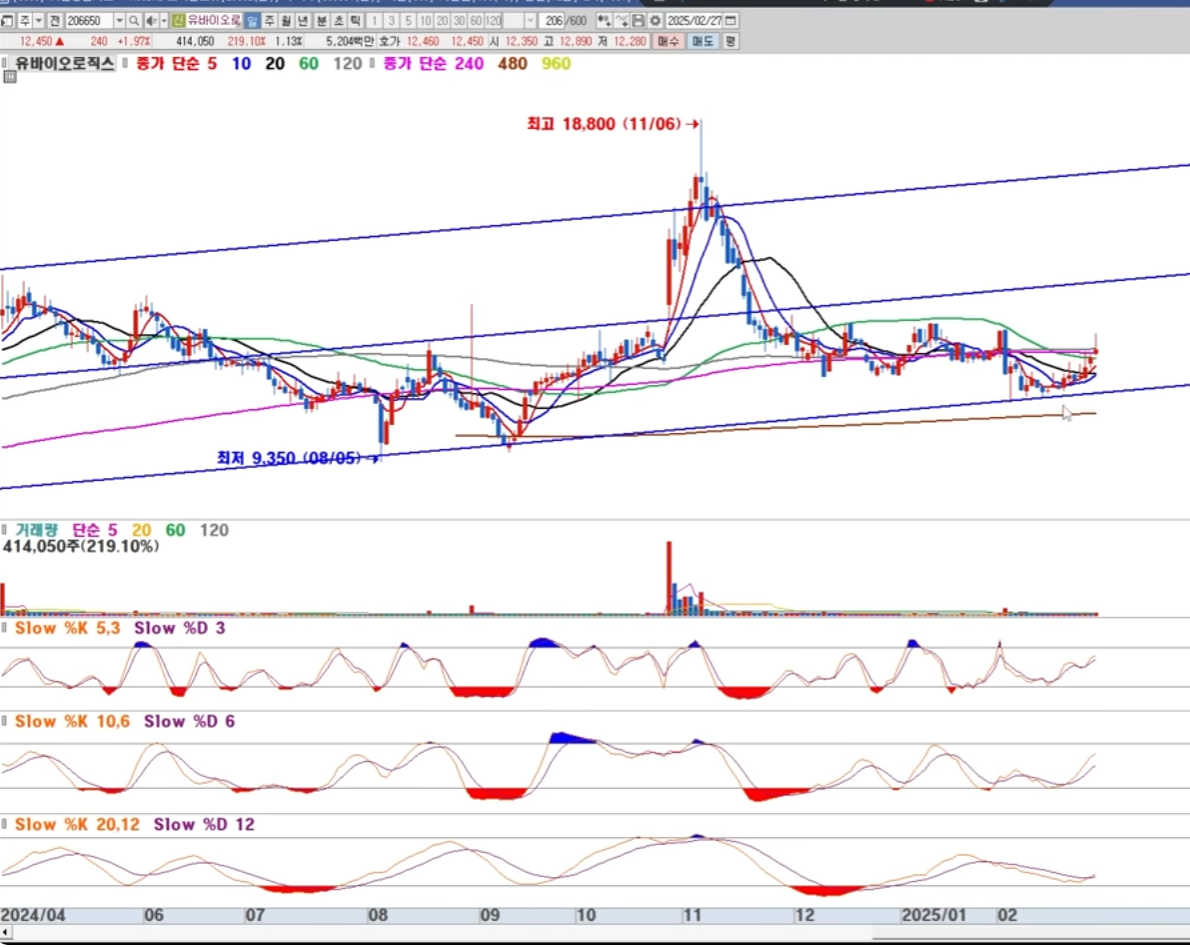Click the add indicator line icon
The image size is (1190, 947).
click(x=622, y=20)
